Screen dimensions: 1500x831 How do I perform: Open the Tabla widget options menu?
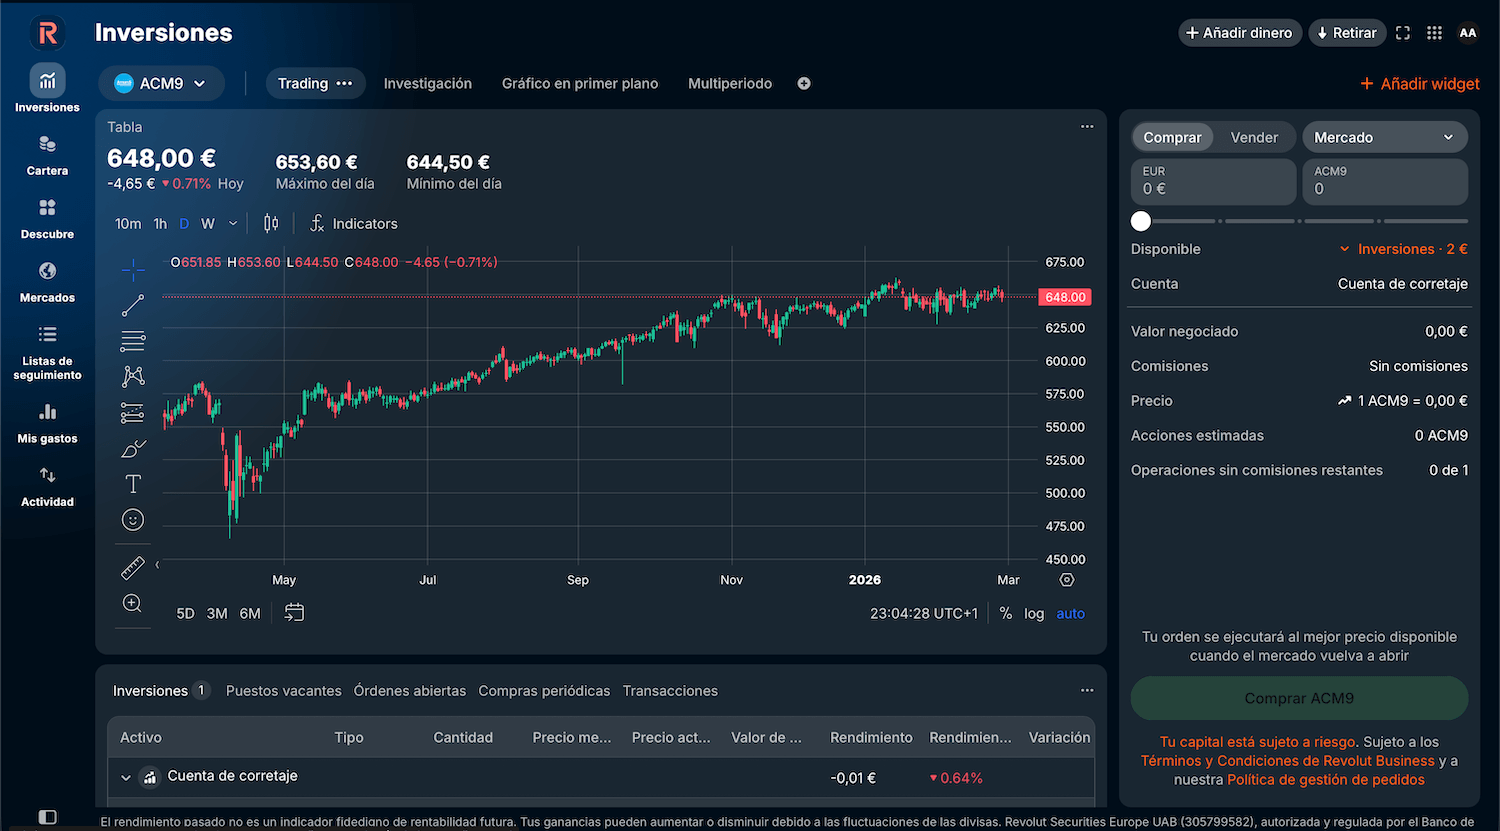[1087, 127]
